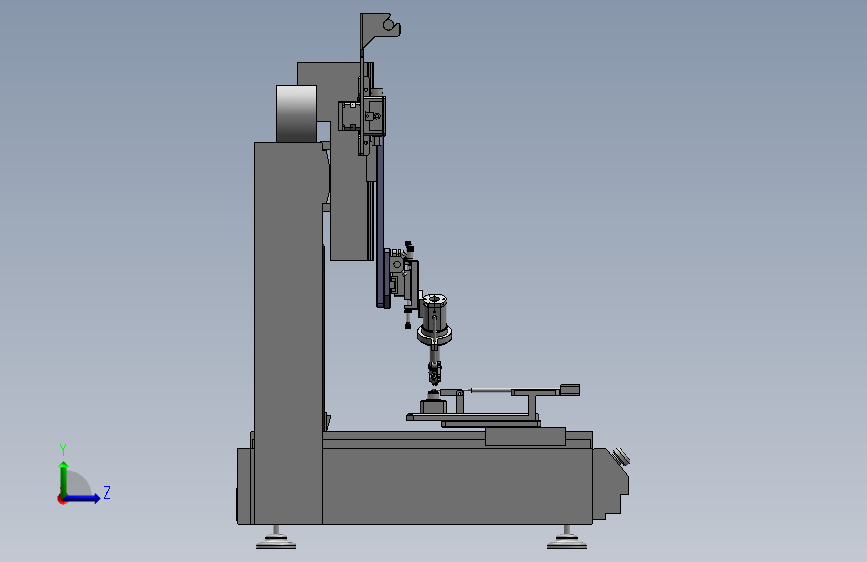This screenshot has width=867, height=562.
Task: Select the left leveling foot under the base
Action: pos(275,537)
